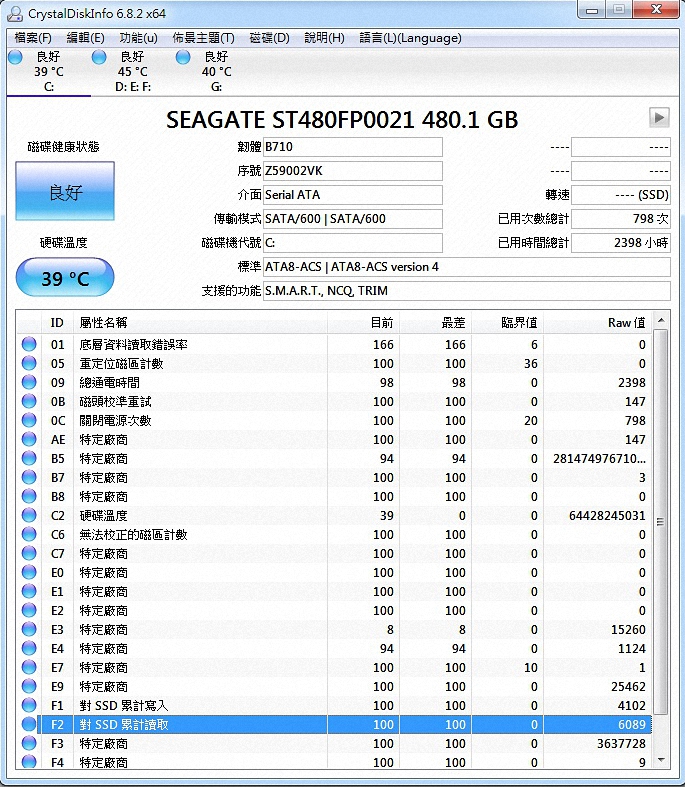Click the status icon for attribute AE
The image size is (685, 787).
click(x=29, y=439)
